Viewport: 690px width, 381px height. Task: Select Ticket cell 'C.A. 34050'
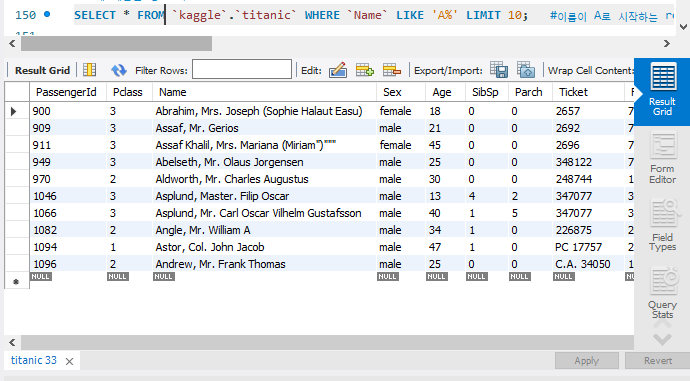pyautogui.click(x=588, y=264)
